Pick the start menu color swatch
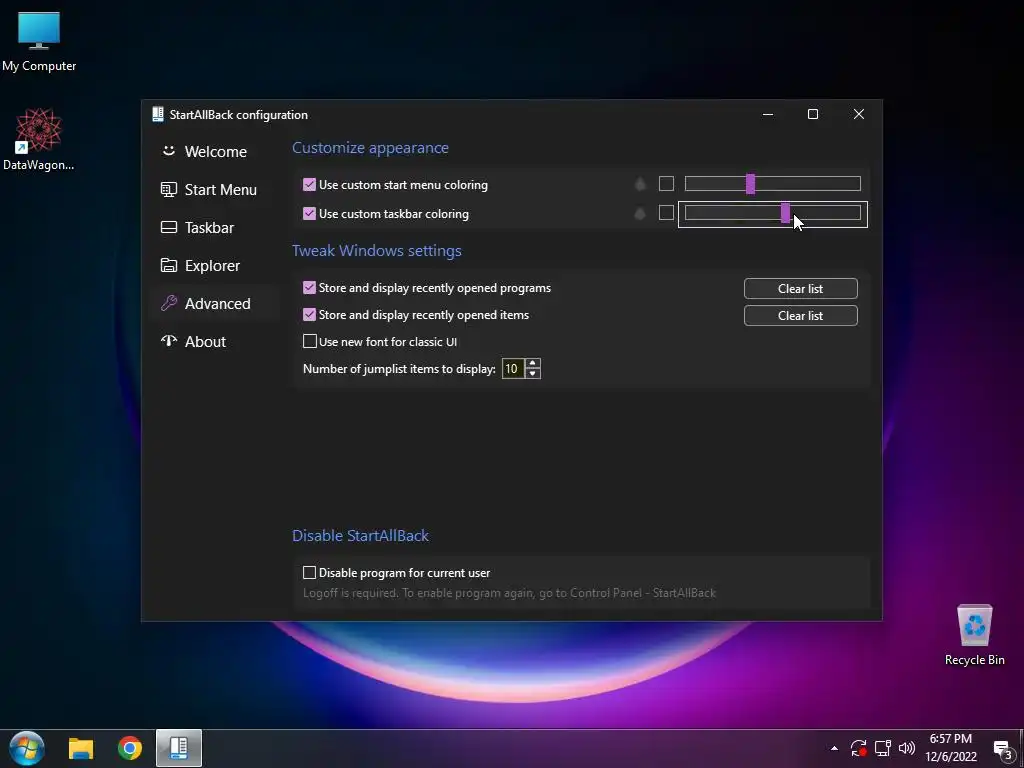 pos(666,184)
